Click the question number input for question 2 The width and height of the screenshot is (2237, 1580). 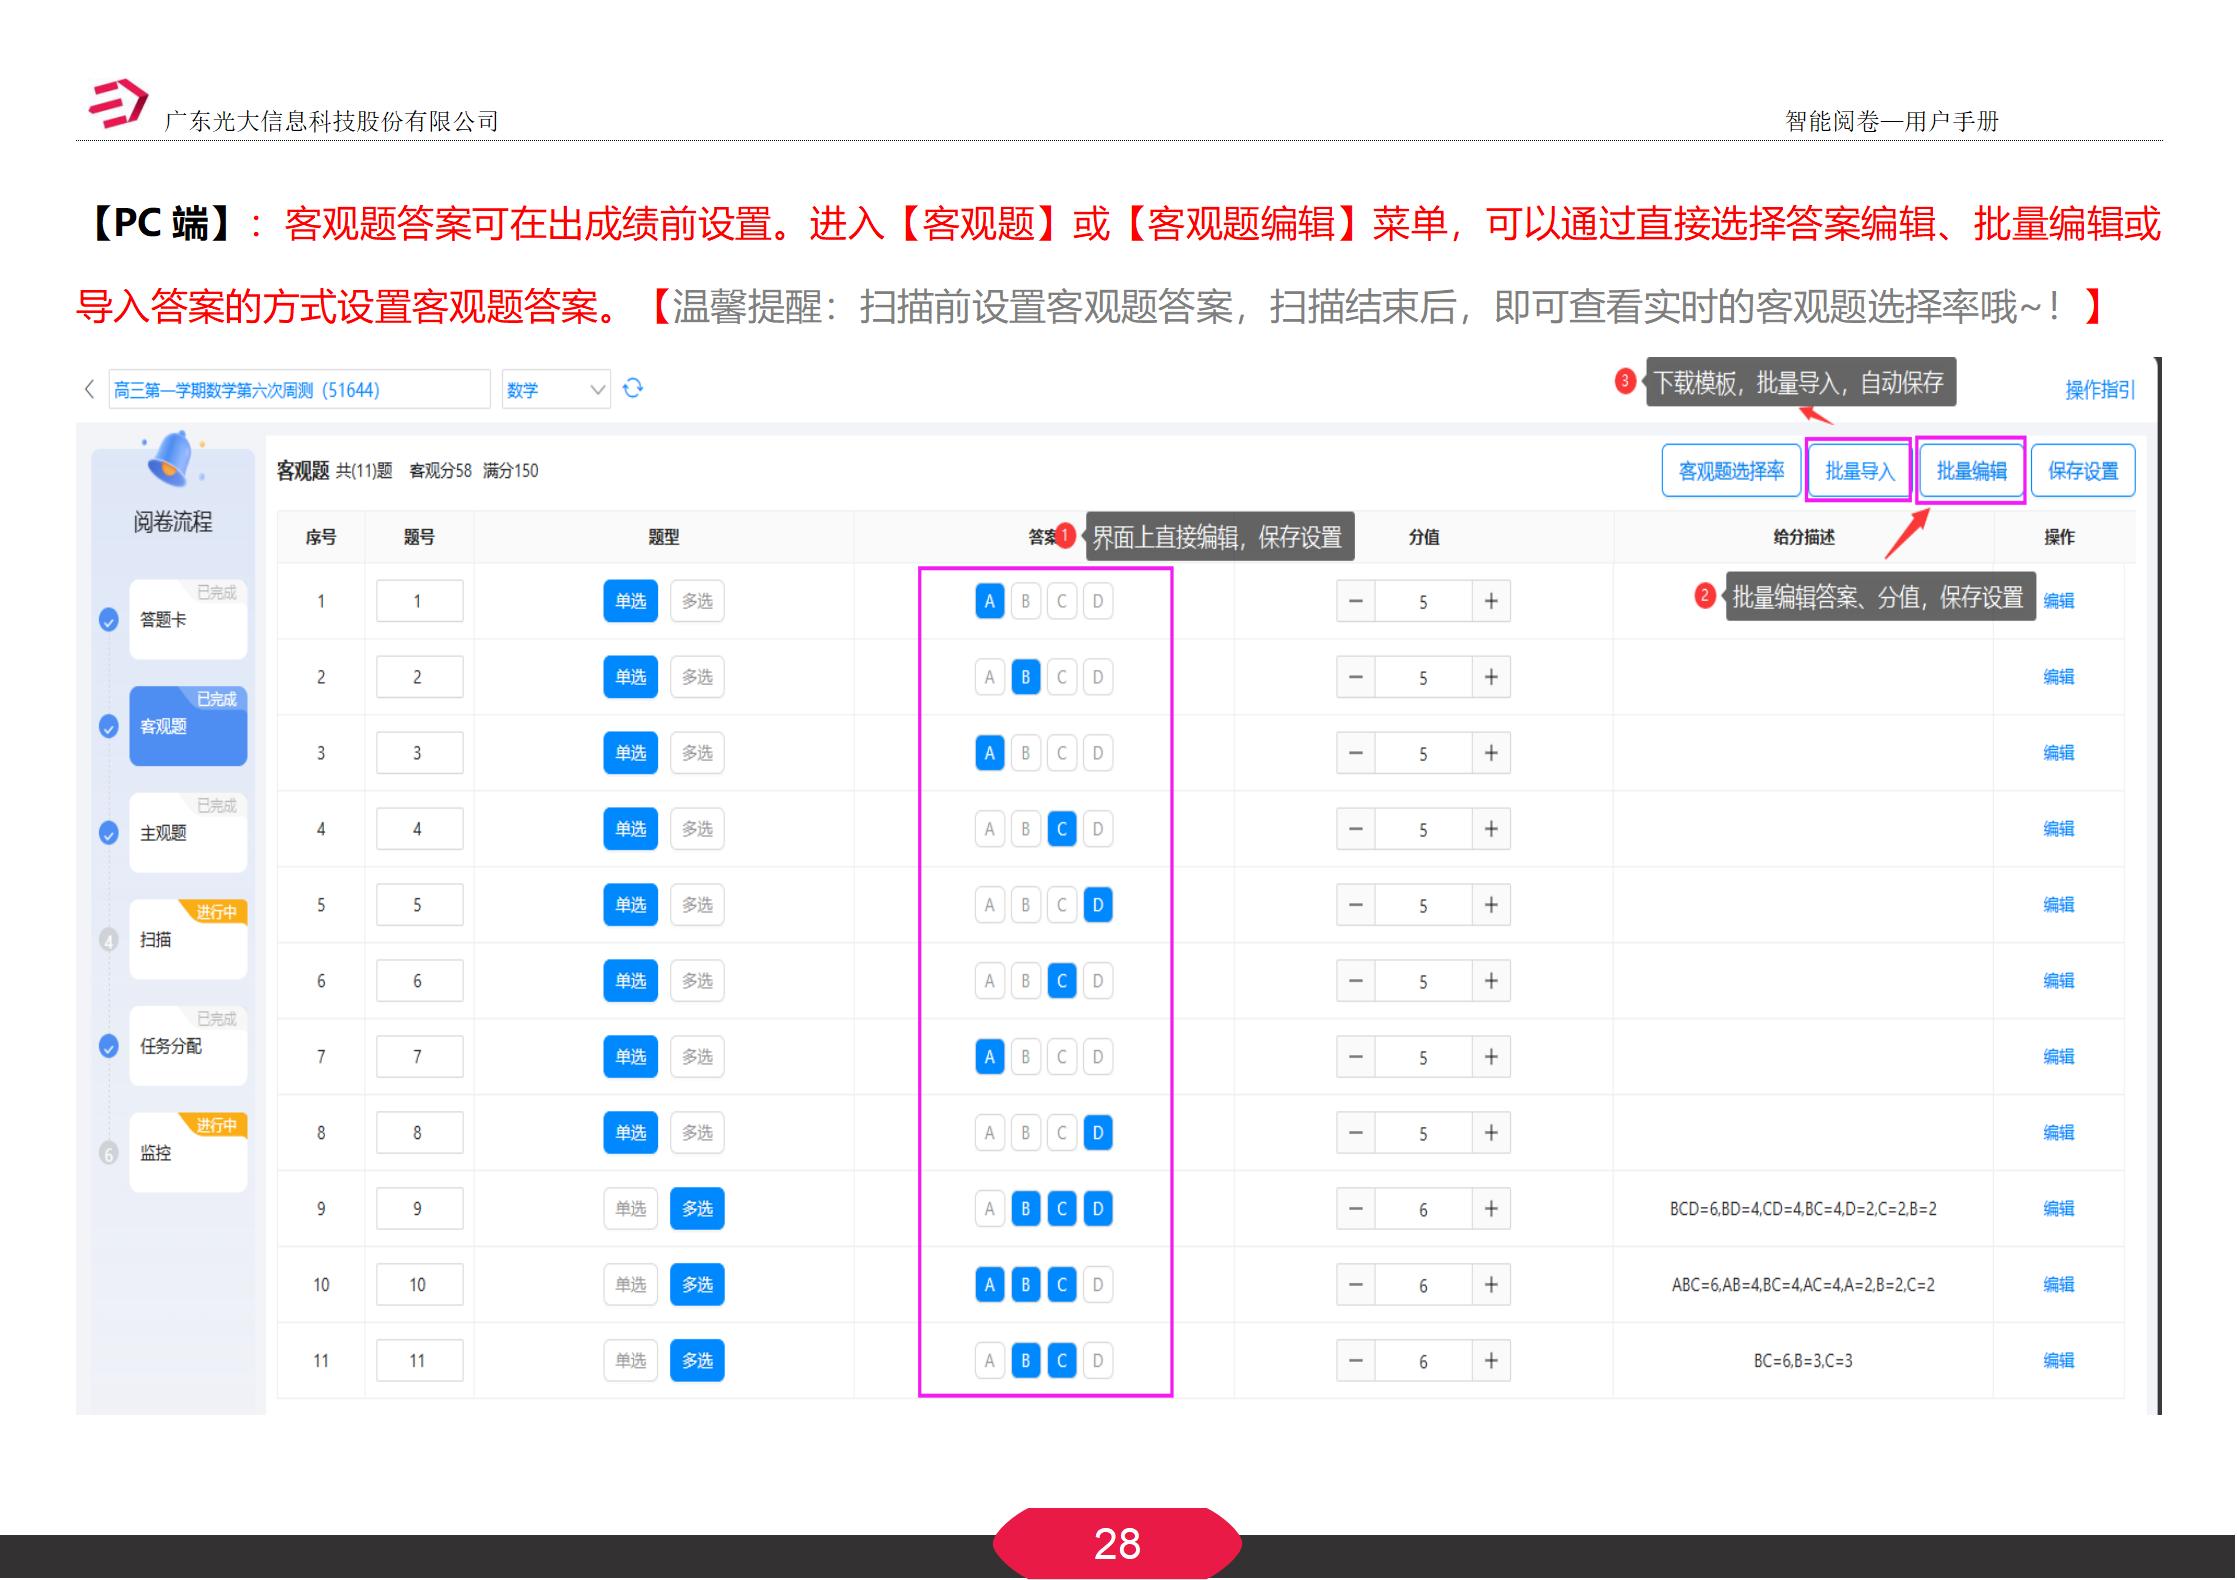tap(419, 676)
